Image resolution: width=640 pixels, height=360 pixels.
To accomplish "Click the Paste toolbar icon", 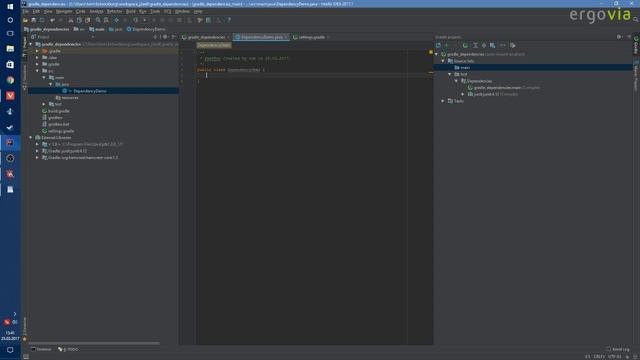I will pos(87,20).
